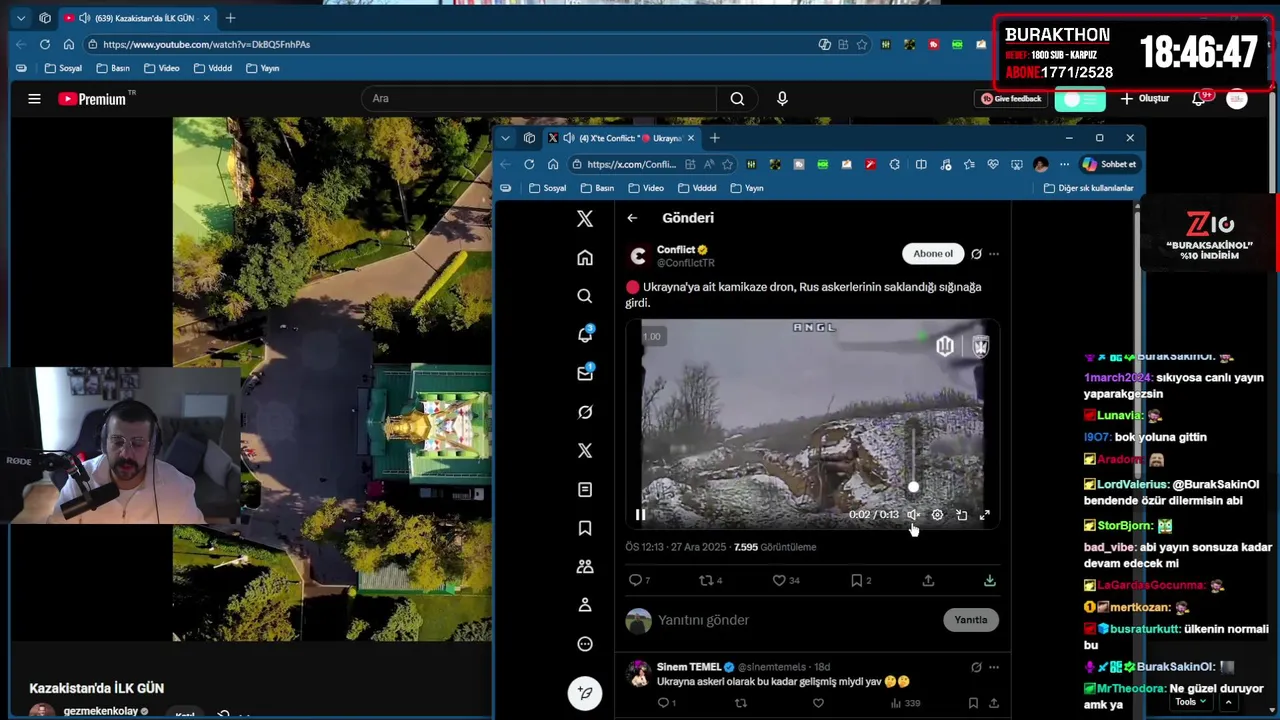Viewport: 1280px width, 720px height.
Task: Click the Yanıtla reply button
Action: click(970, 620)
